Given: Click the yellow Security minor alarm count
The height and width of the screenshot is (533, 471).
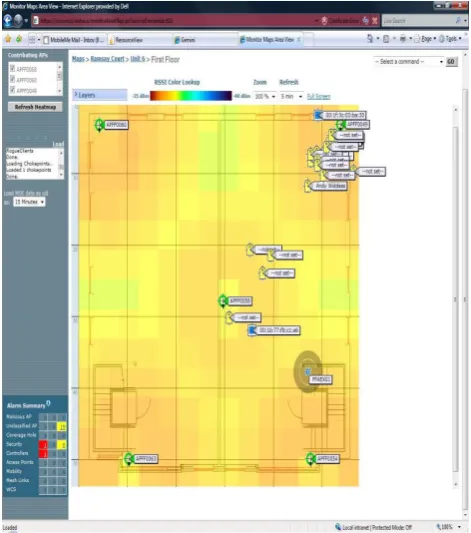Looking at the screenshot, I should tap(62, 445).
